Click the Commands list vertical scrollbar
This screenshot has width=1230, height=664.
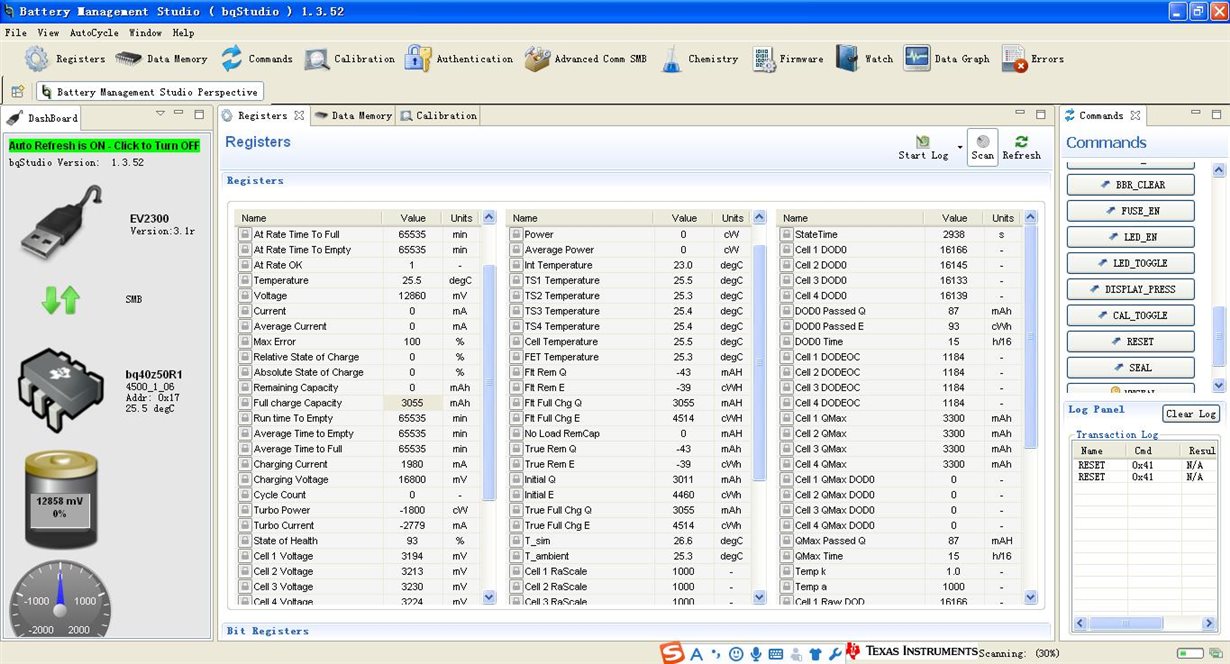(x=1218, y=336)
